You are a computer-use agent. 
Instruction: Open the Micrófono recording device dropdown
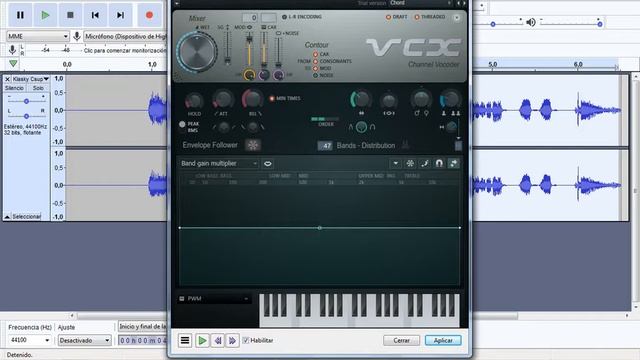(125, 36)
